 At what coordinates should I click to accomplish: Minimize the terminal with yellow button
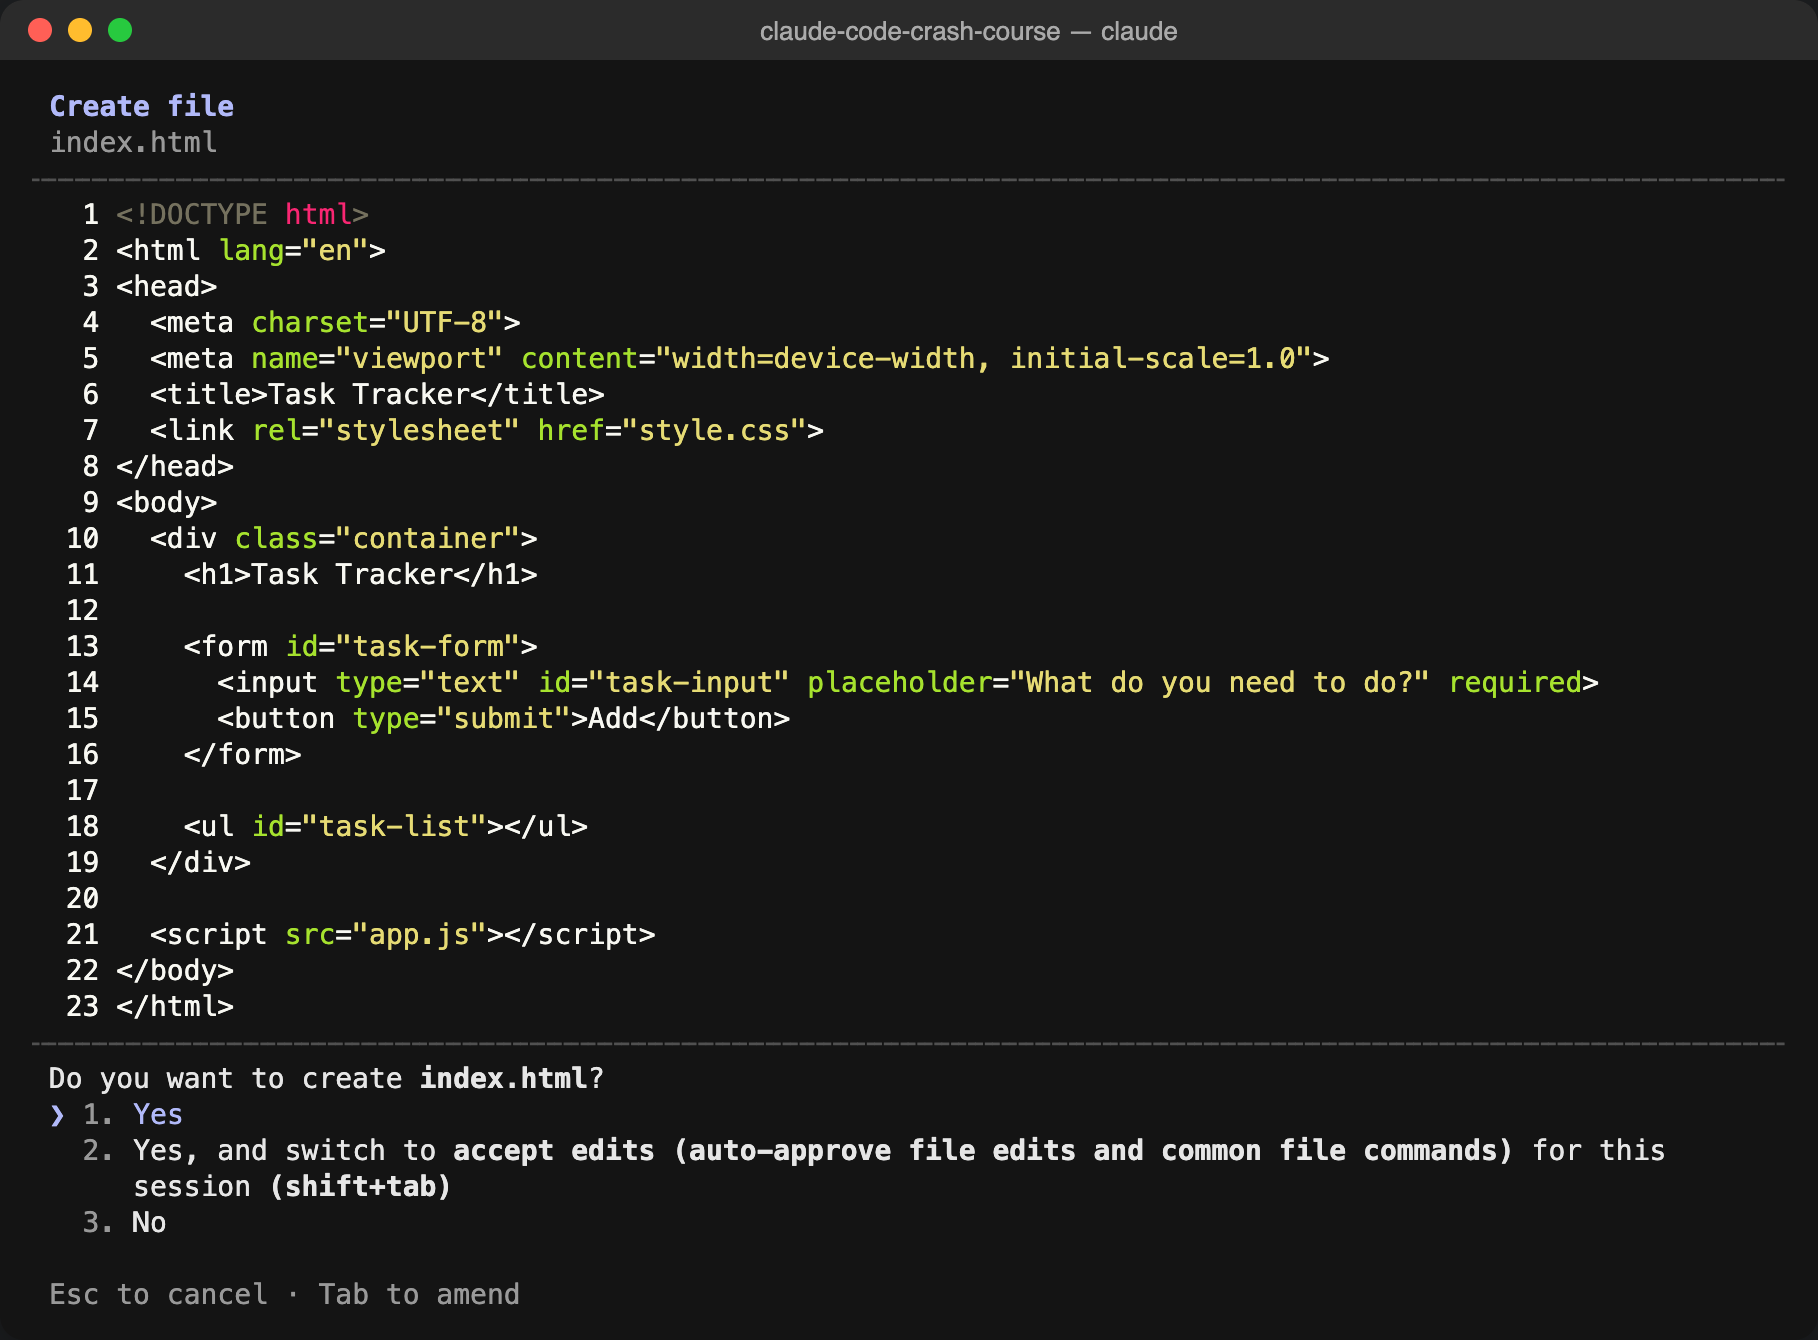click(80, 30)
